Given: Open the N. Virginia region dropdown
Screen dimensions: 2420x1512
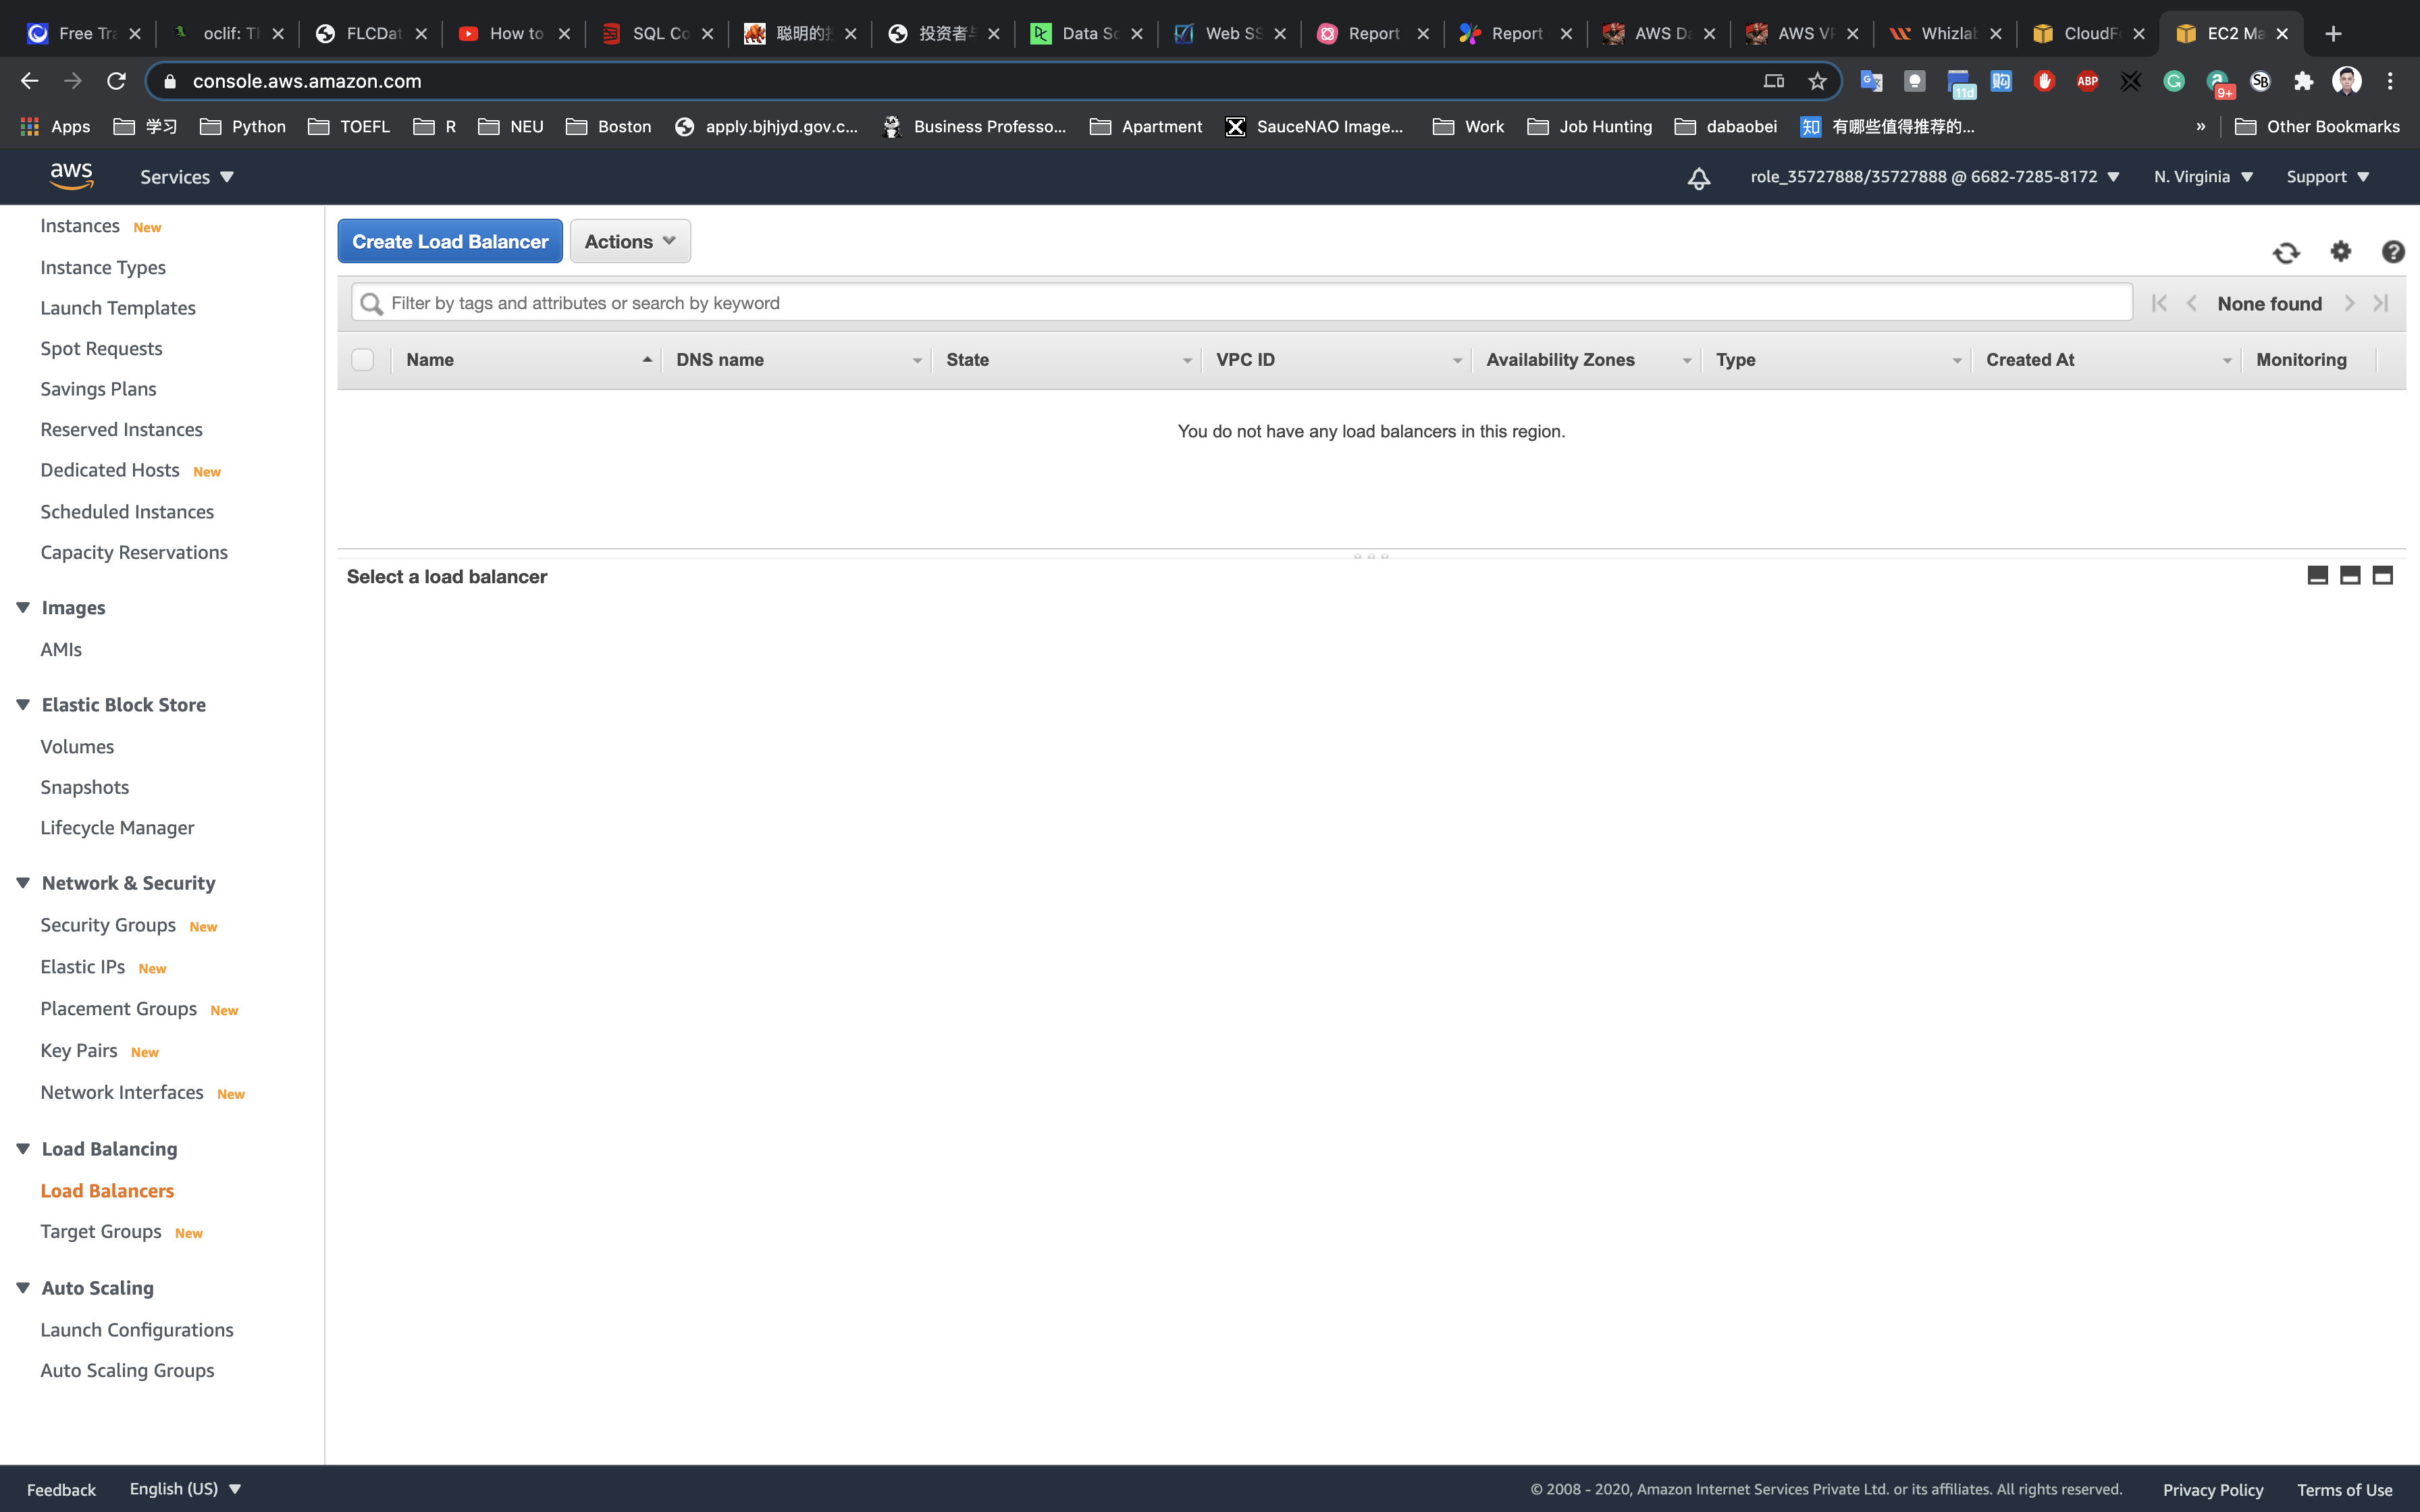Looking at the screenshot, I should point(2203,177).
